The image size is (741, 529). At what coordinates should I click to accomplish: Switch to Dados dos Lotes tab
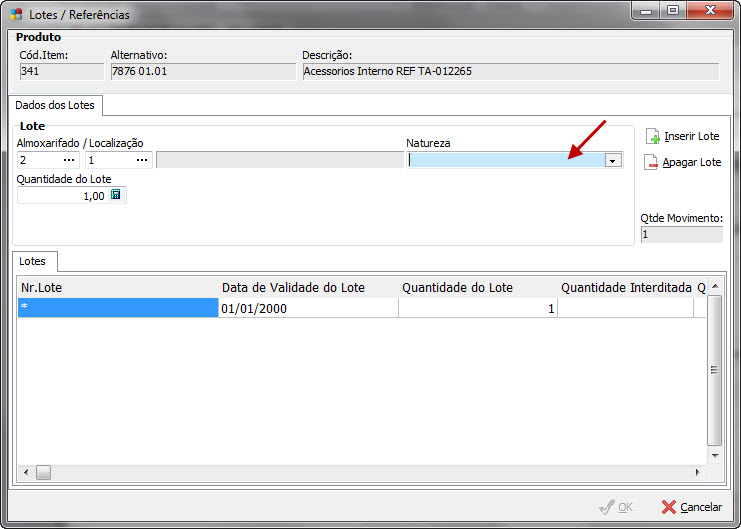pyautogui.click(x=55, y=105)
